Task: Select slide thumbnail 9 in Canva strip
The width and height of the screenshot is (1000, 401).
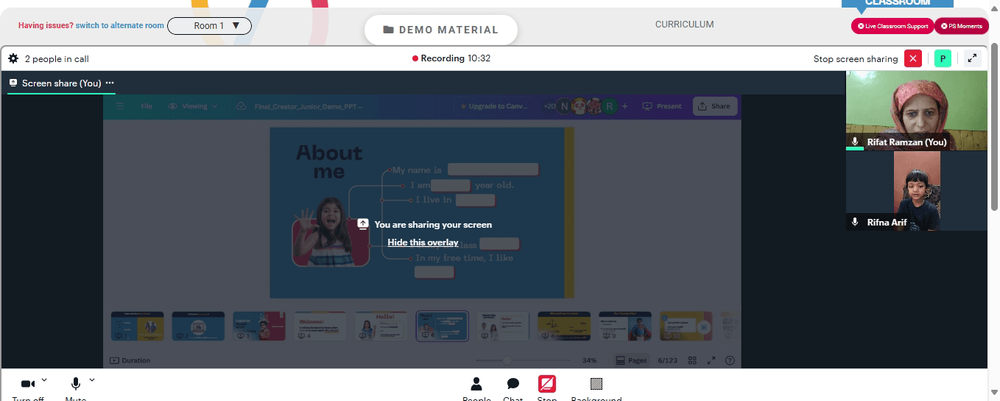Action: pyautogui.click(x=625, y=326)
